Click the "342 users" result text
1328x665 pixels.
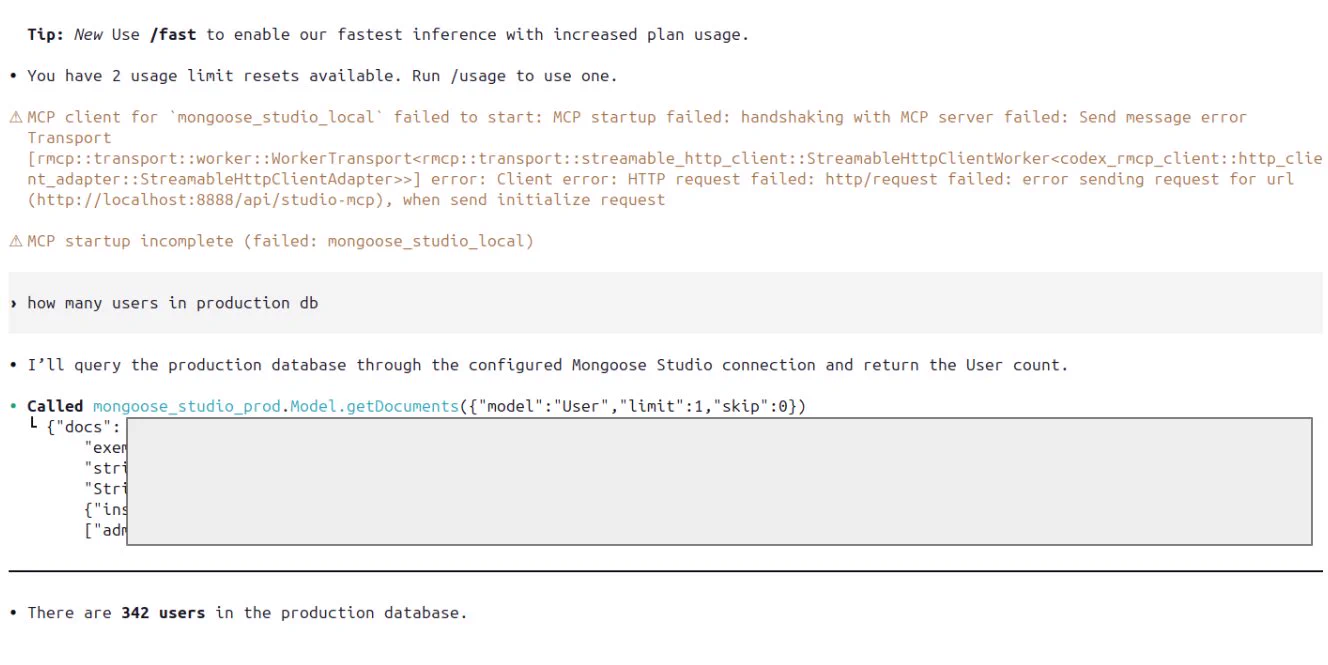pos(163,613)
